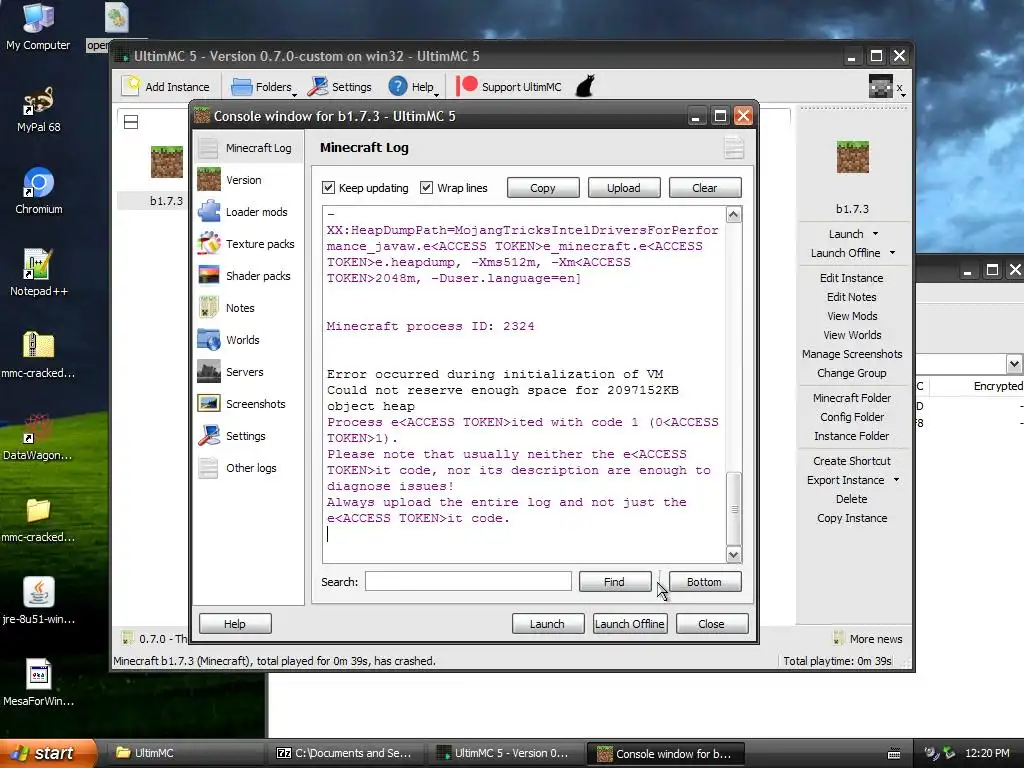Open the Config Folder action
This screenshot has width=1024, height=768.
852,417
